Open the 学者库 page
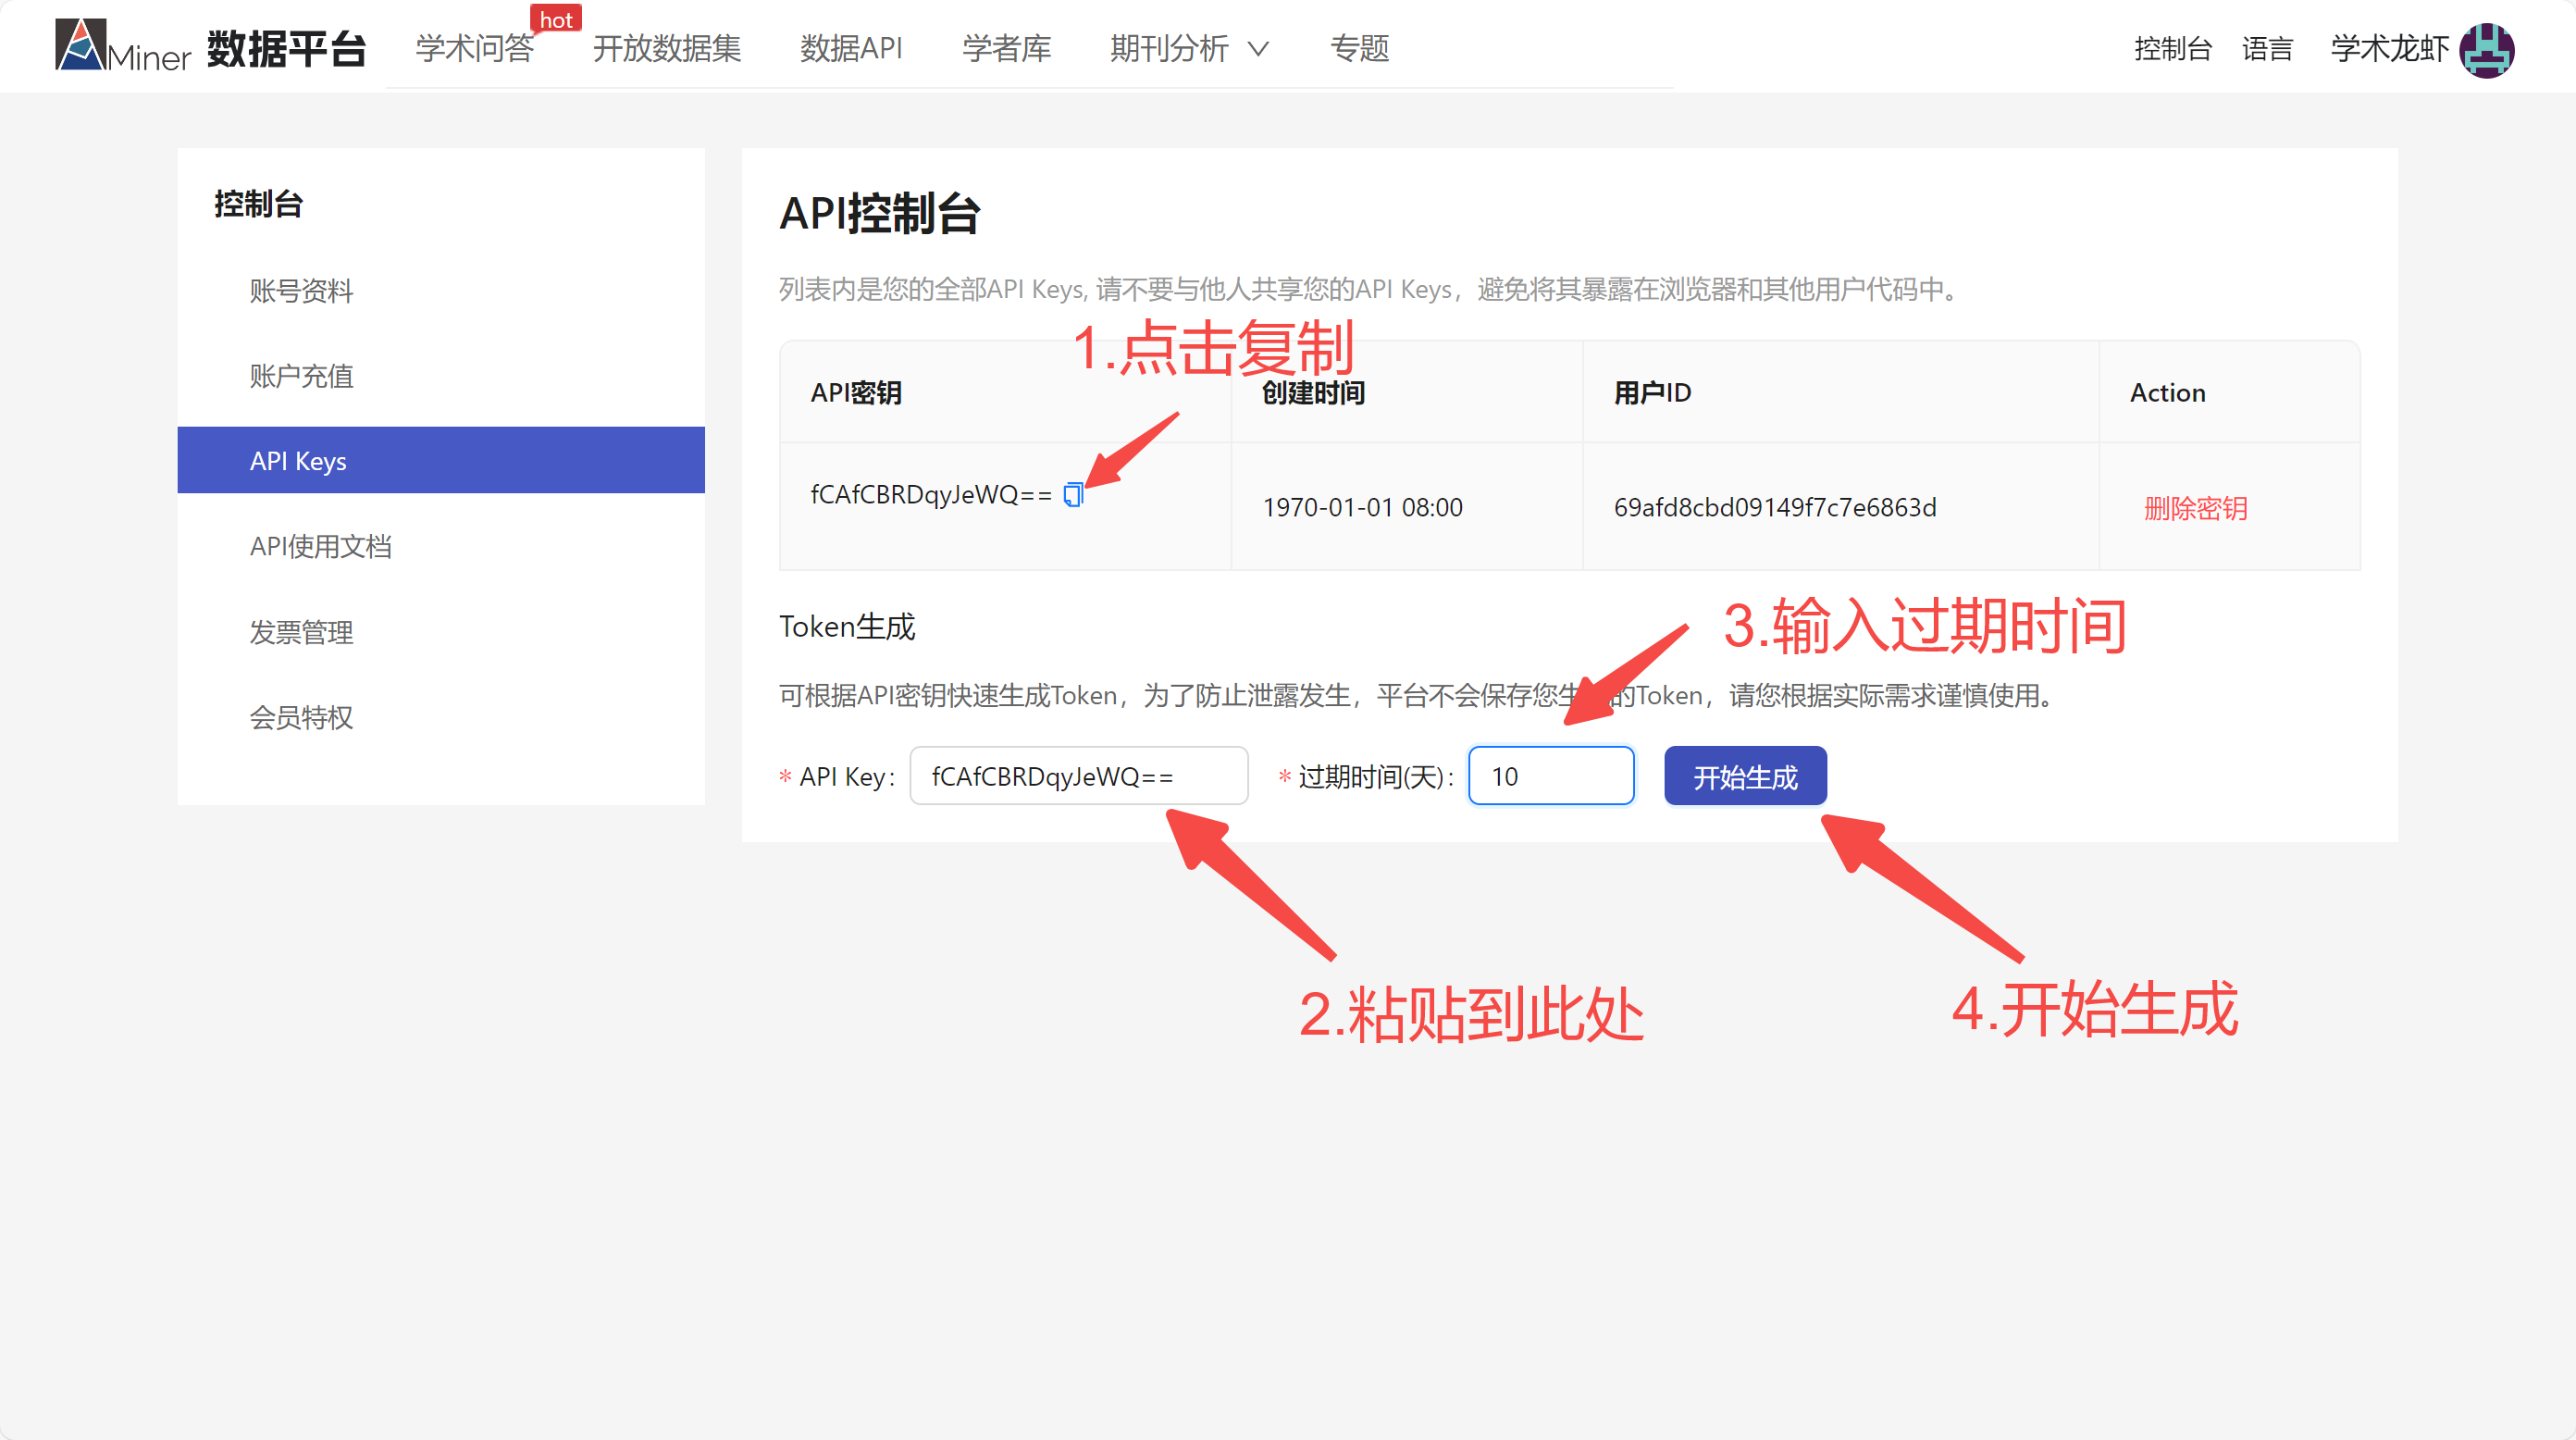The height and width of the screenshot is (1440, 2576). click(x=1006, y=48)
